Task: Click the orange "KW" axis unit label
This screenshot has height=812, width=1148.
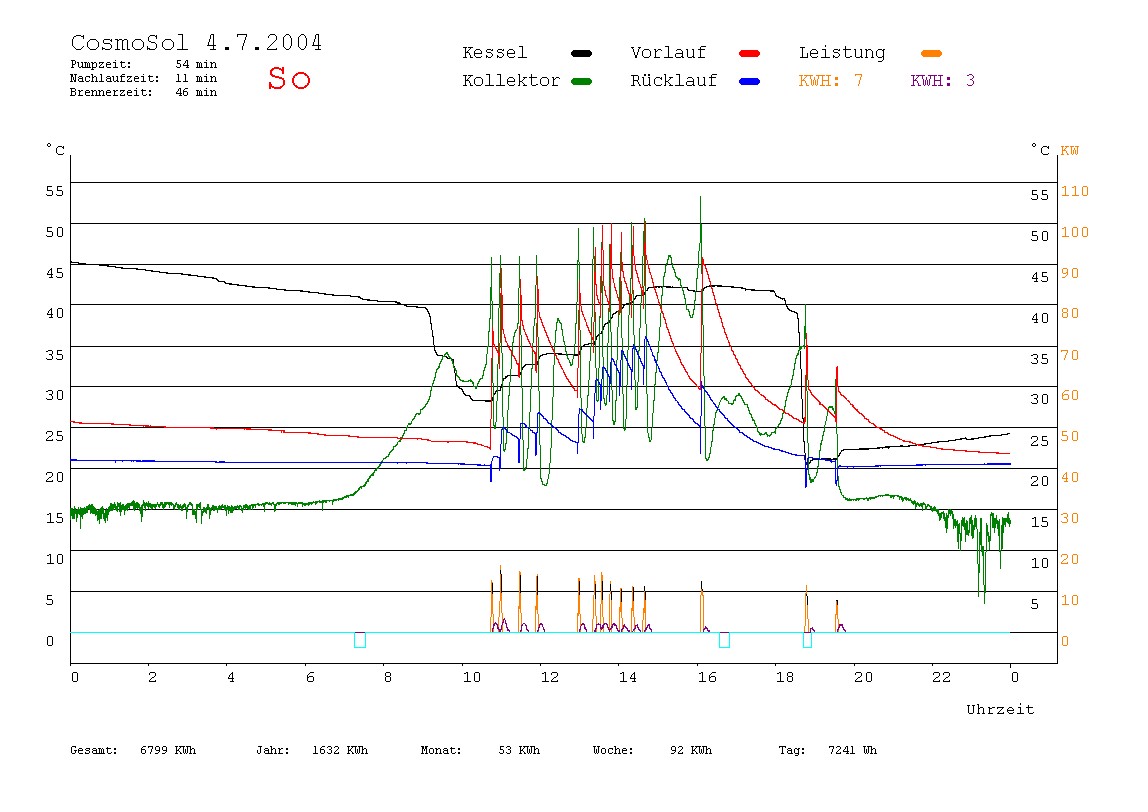Action: pyautogui.click(x=1070, y=151)
